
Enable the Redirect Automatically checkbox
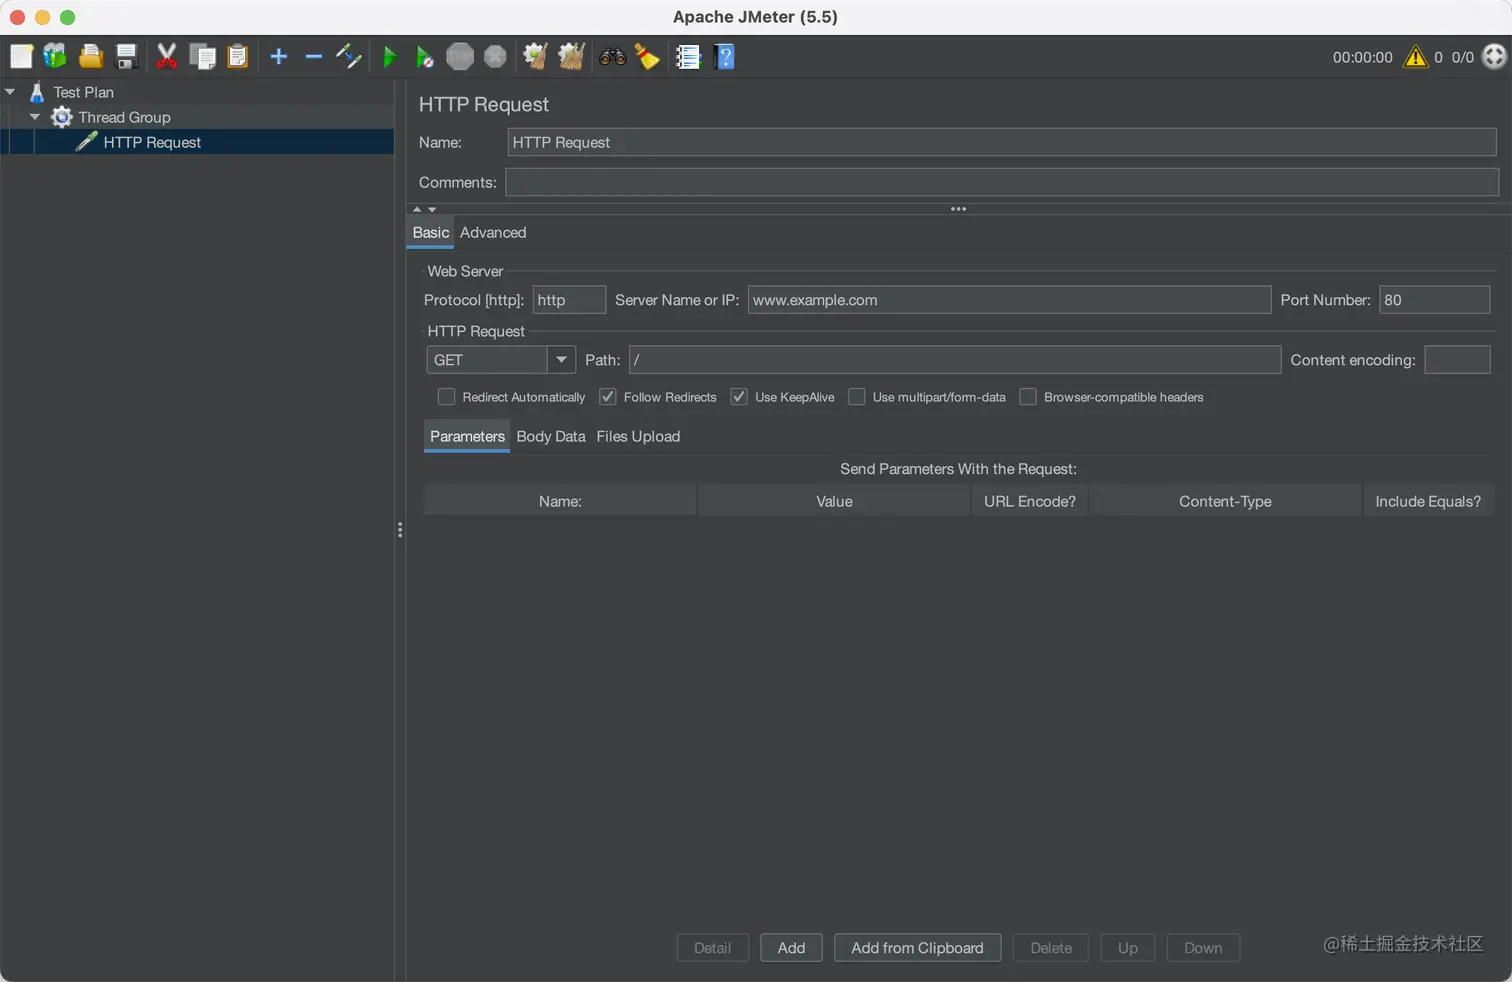[x=447, y=397]
